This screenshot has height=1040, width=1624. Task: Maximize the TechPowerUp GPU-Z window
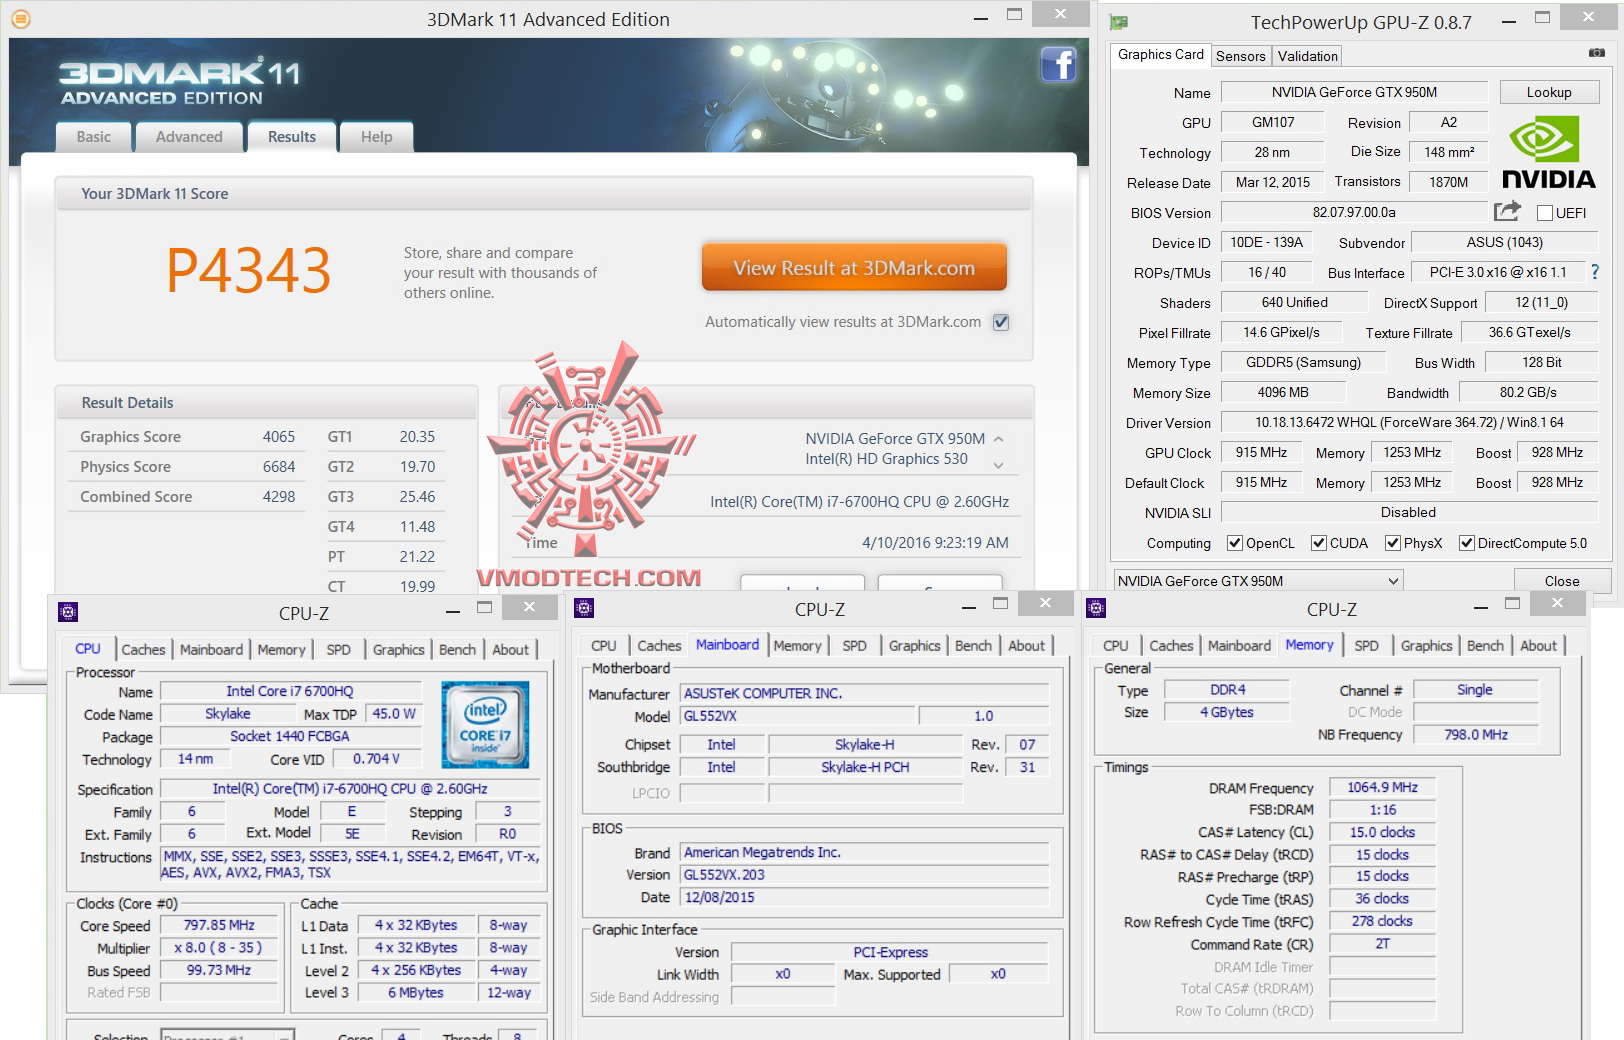pyautogui.click(x=1542, y=18)
